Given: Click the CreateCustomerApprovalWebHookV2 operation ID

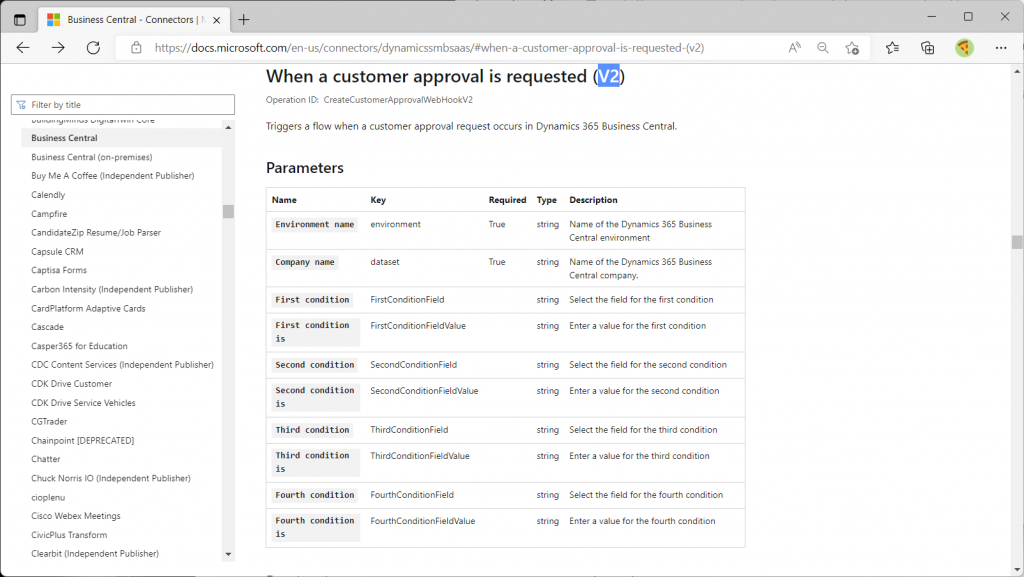Looking at the screenshot, I should click(398, 100).
